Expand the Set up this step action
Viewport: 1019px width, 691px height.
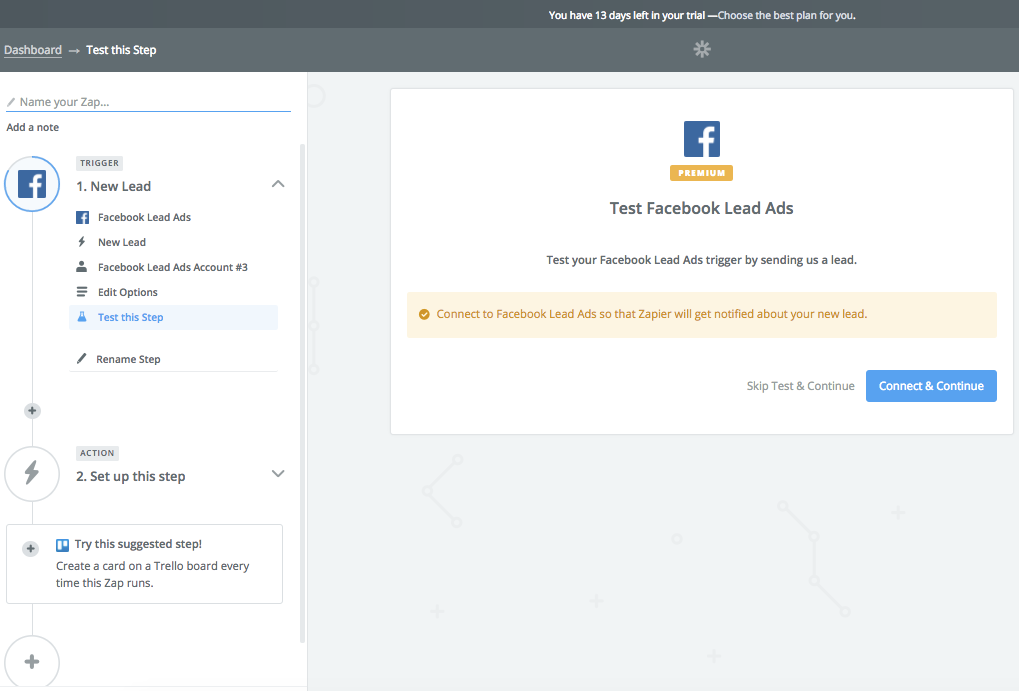coord(278,474)
